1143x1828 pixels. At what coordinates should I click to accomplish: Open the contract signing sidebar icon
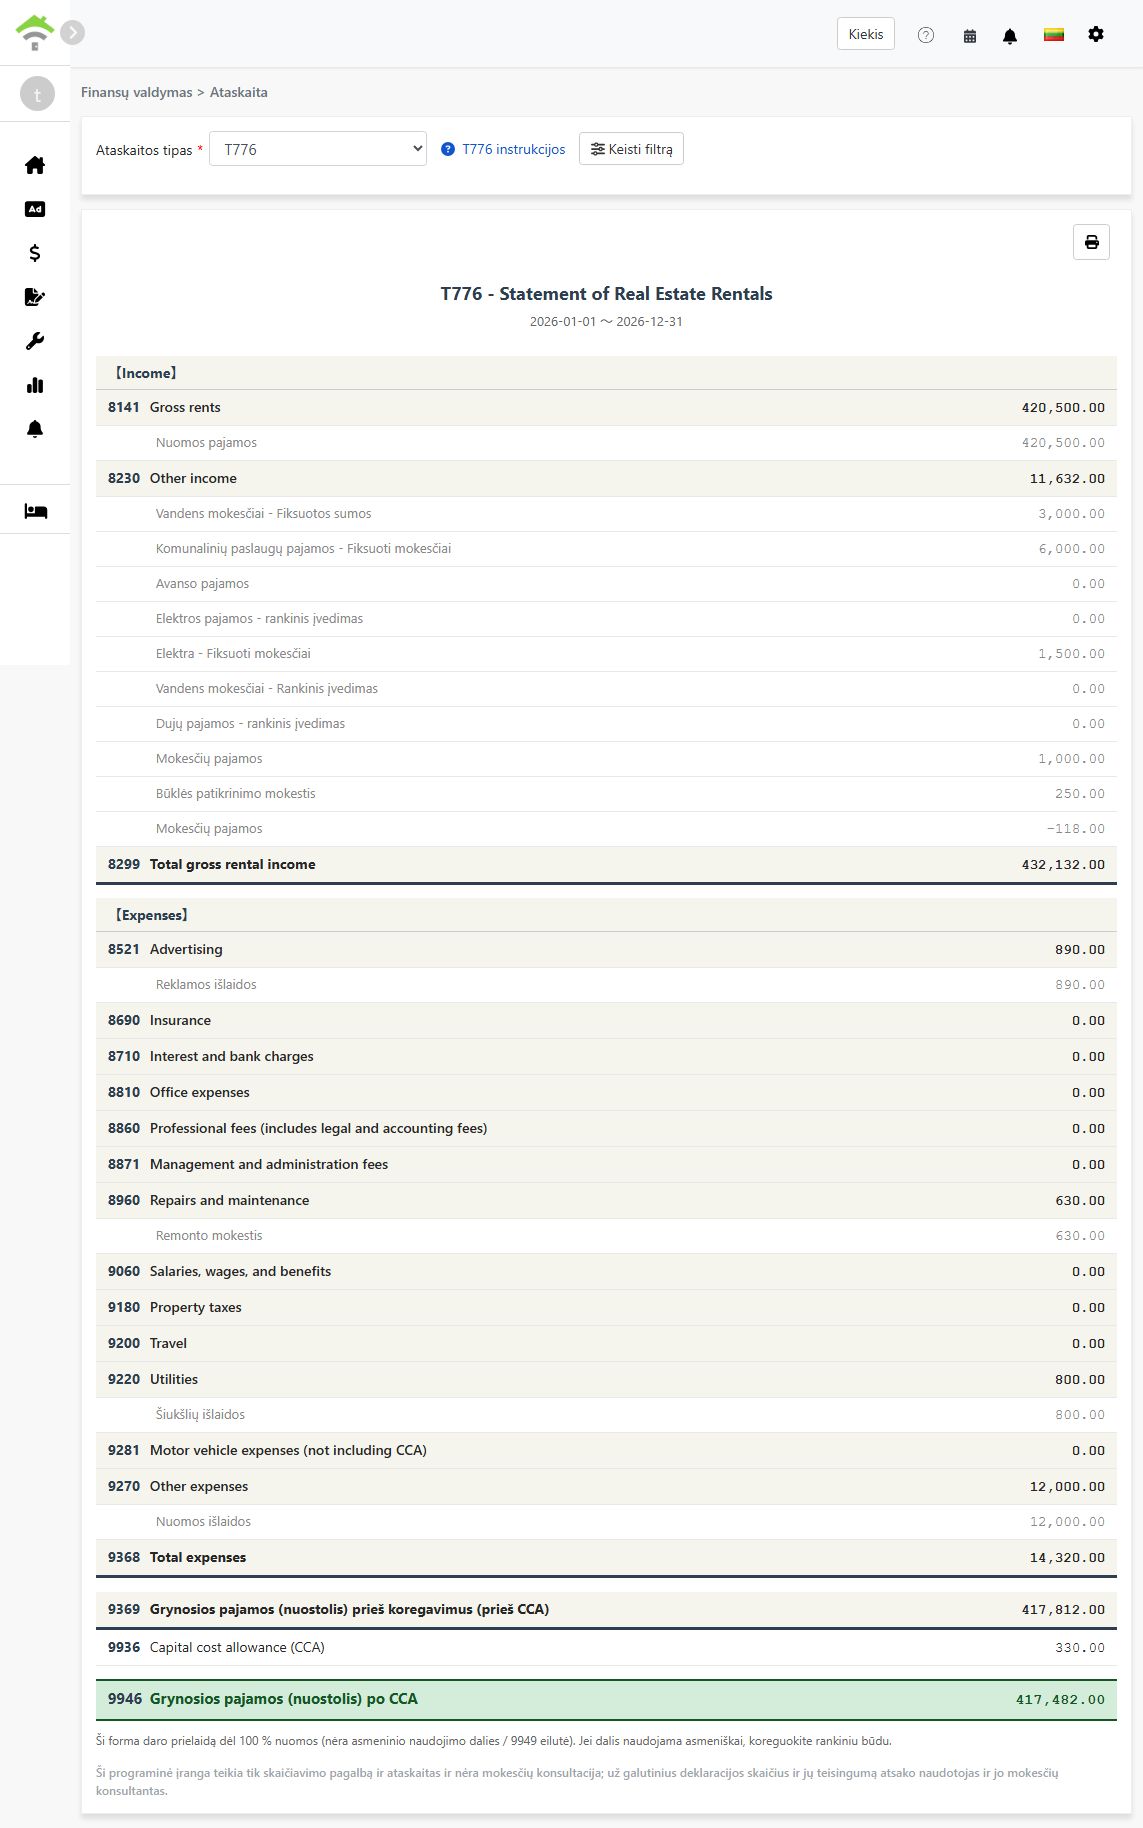pos(35,297)
